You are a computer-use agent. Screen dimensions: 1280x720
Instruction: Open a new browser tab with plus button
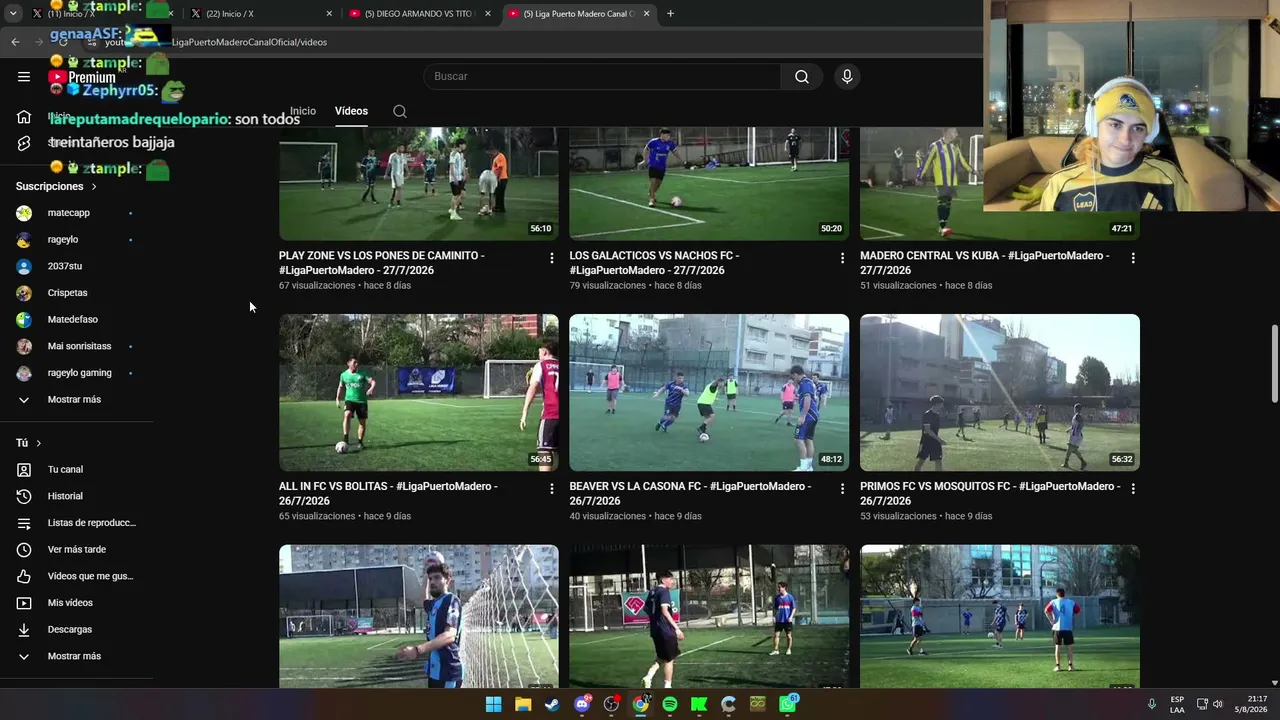pyautogui.click(x=670, y=14)
